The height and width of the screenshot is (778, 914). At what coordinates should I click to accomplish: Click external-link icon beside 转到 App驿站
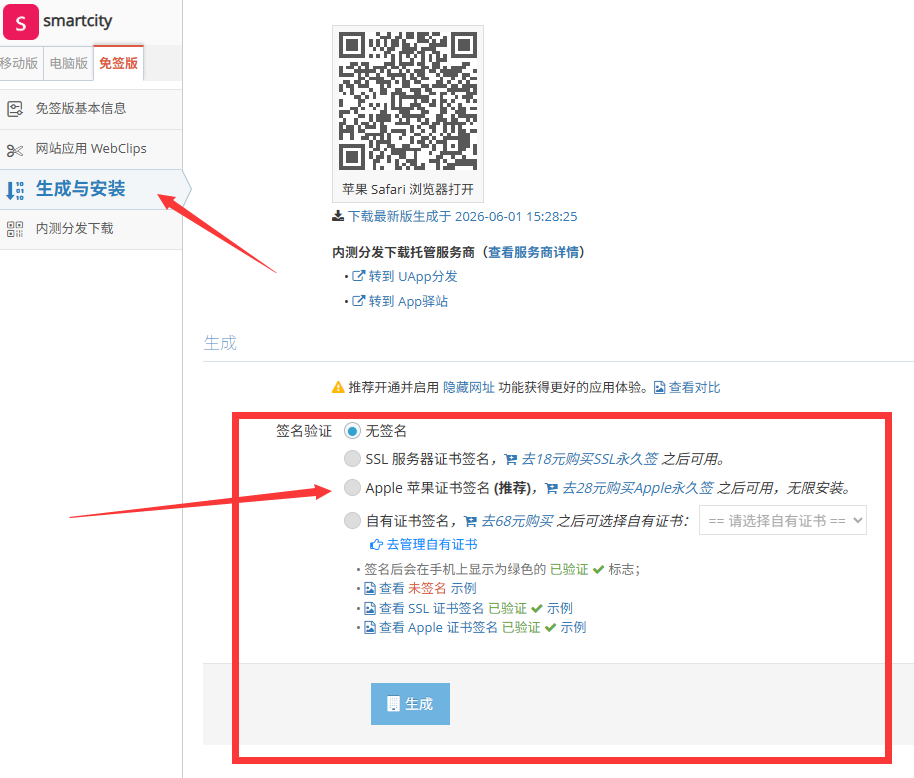click(x=358, y=301)
